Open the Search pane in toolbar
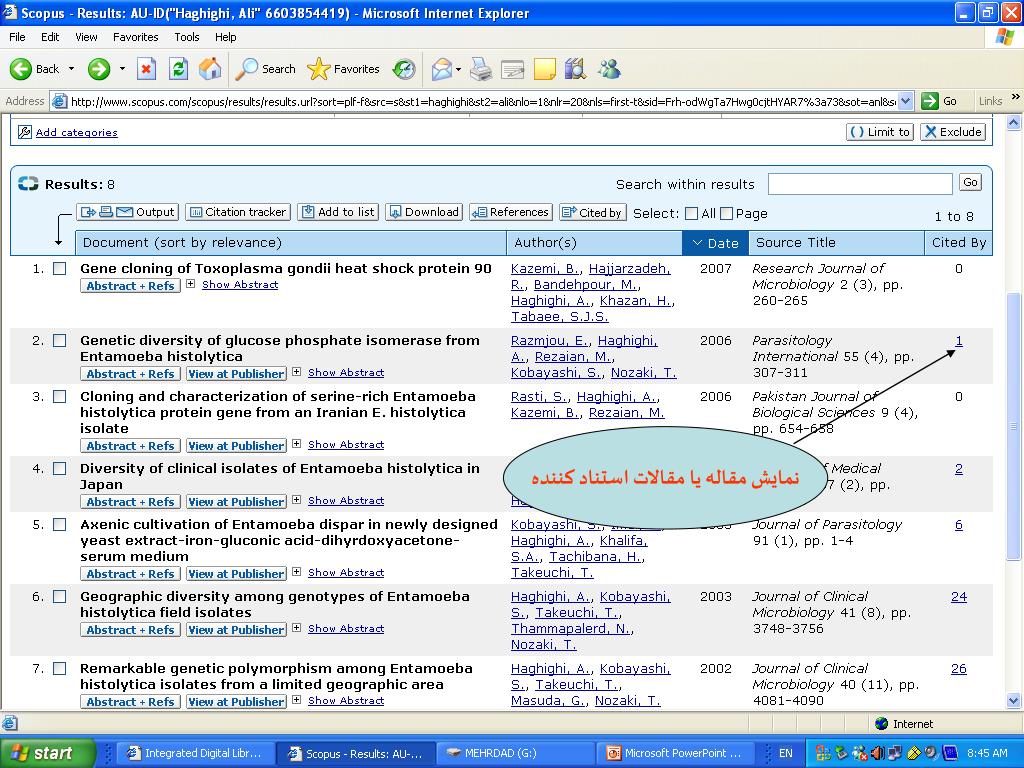This screenshot has width=1024, height=768. [266, 69]
